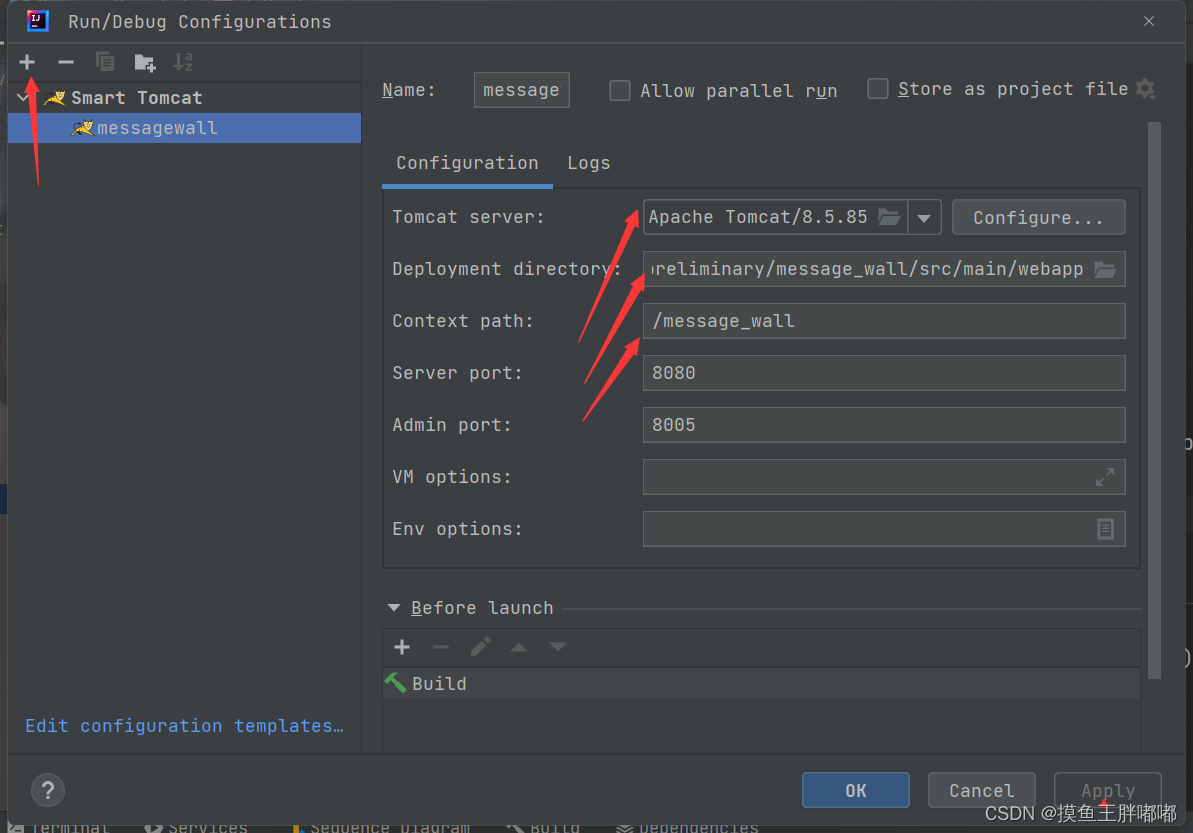Image resolution: width=1193 pixels, height=833 pixels.
Task: Select messagewall configuration in tree
Action: [184, 128]
